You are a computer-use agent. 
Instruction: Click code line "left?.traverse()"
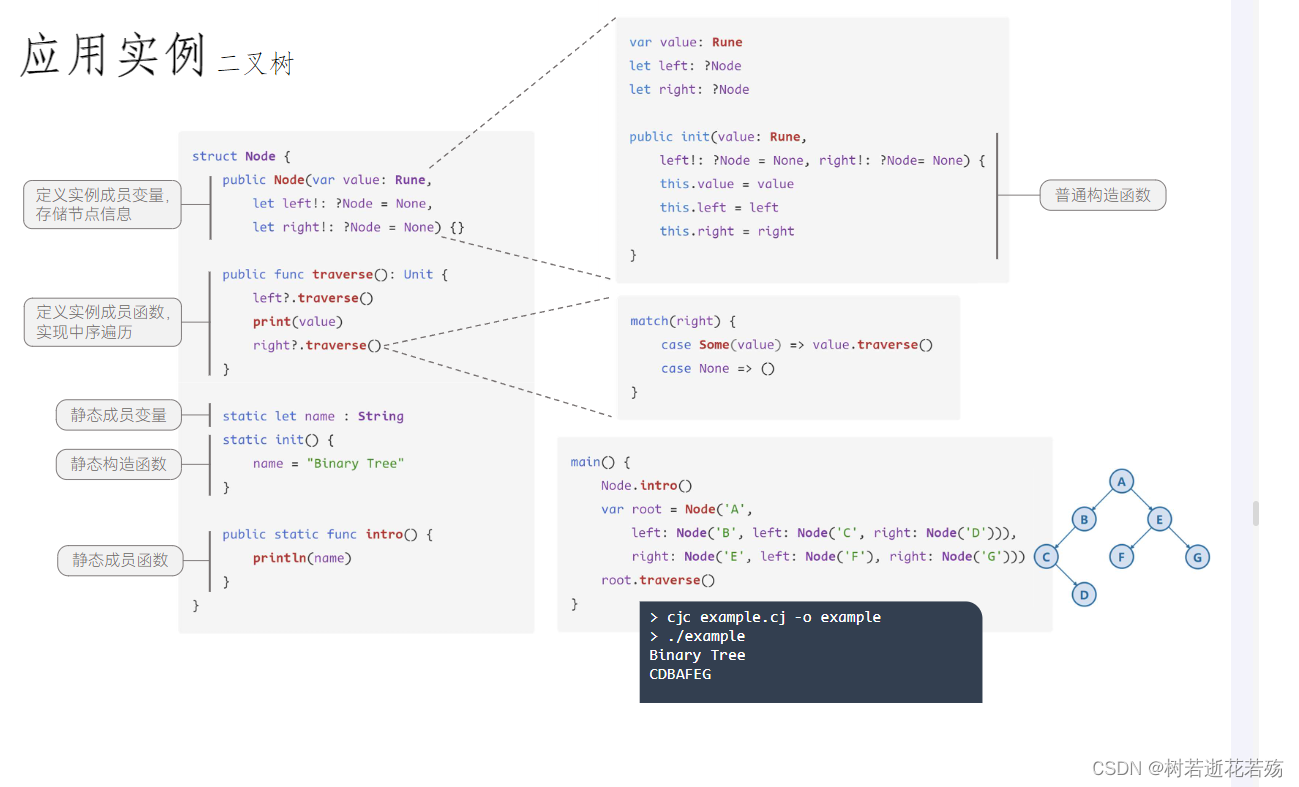point(313,298)
